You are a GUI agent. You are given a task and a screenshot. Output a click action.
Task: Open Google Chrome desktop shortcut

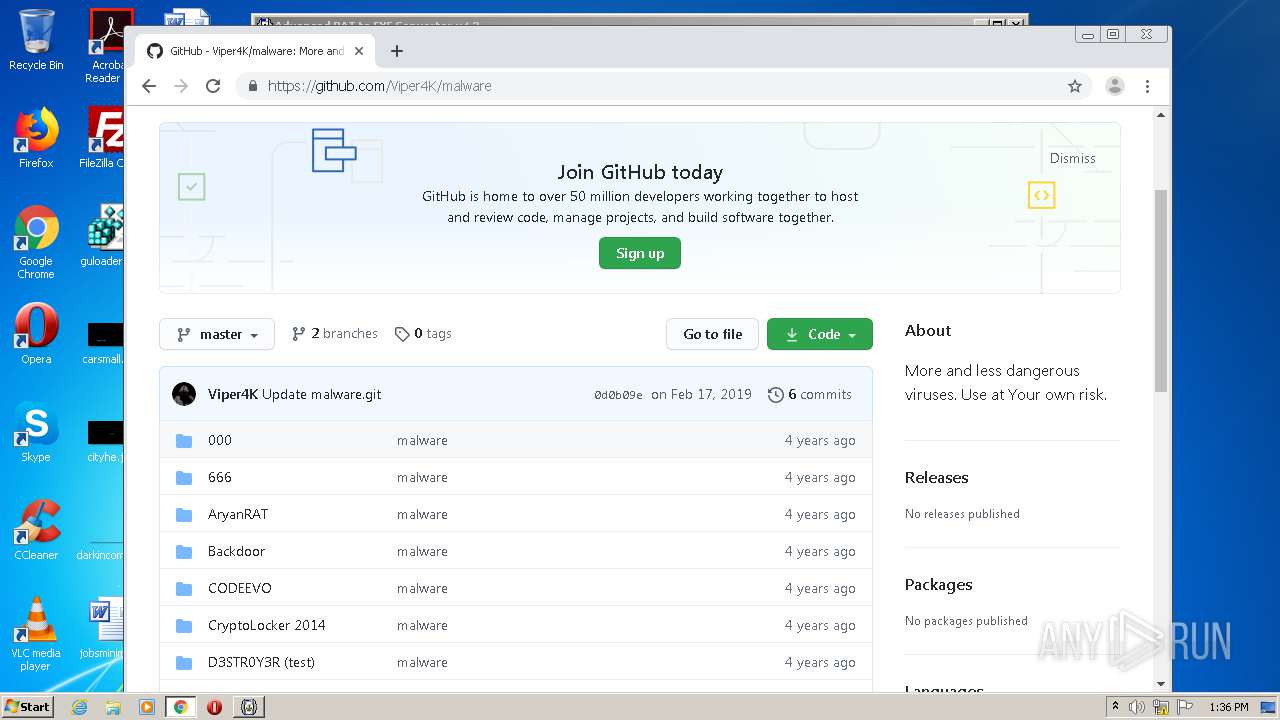click(x=36, y=242)
